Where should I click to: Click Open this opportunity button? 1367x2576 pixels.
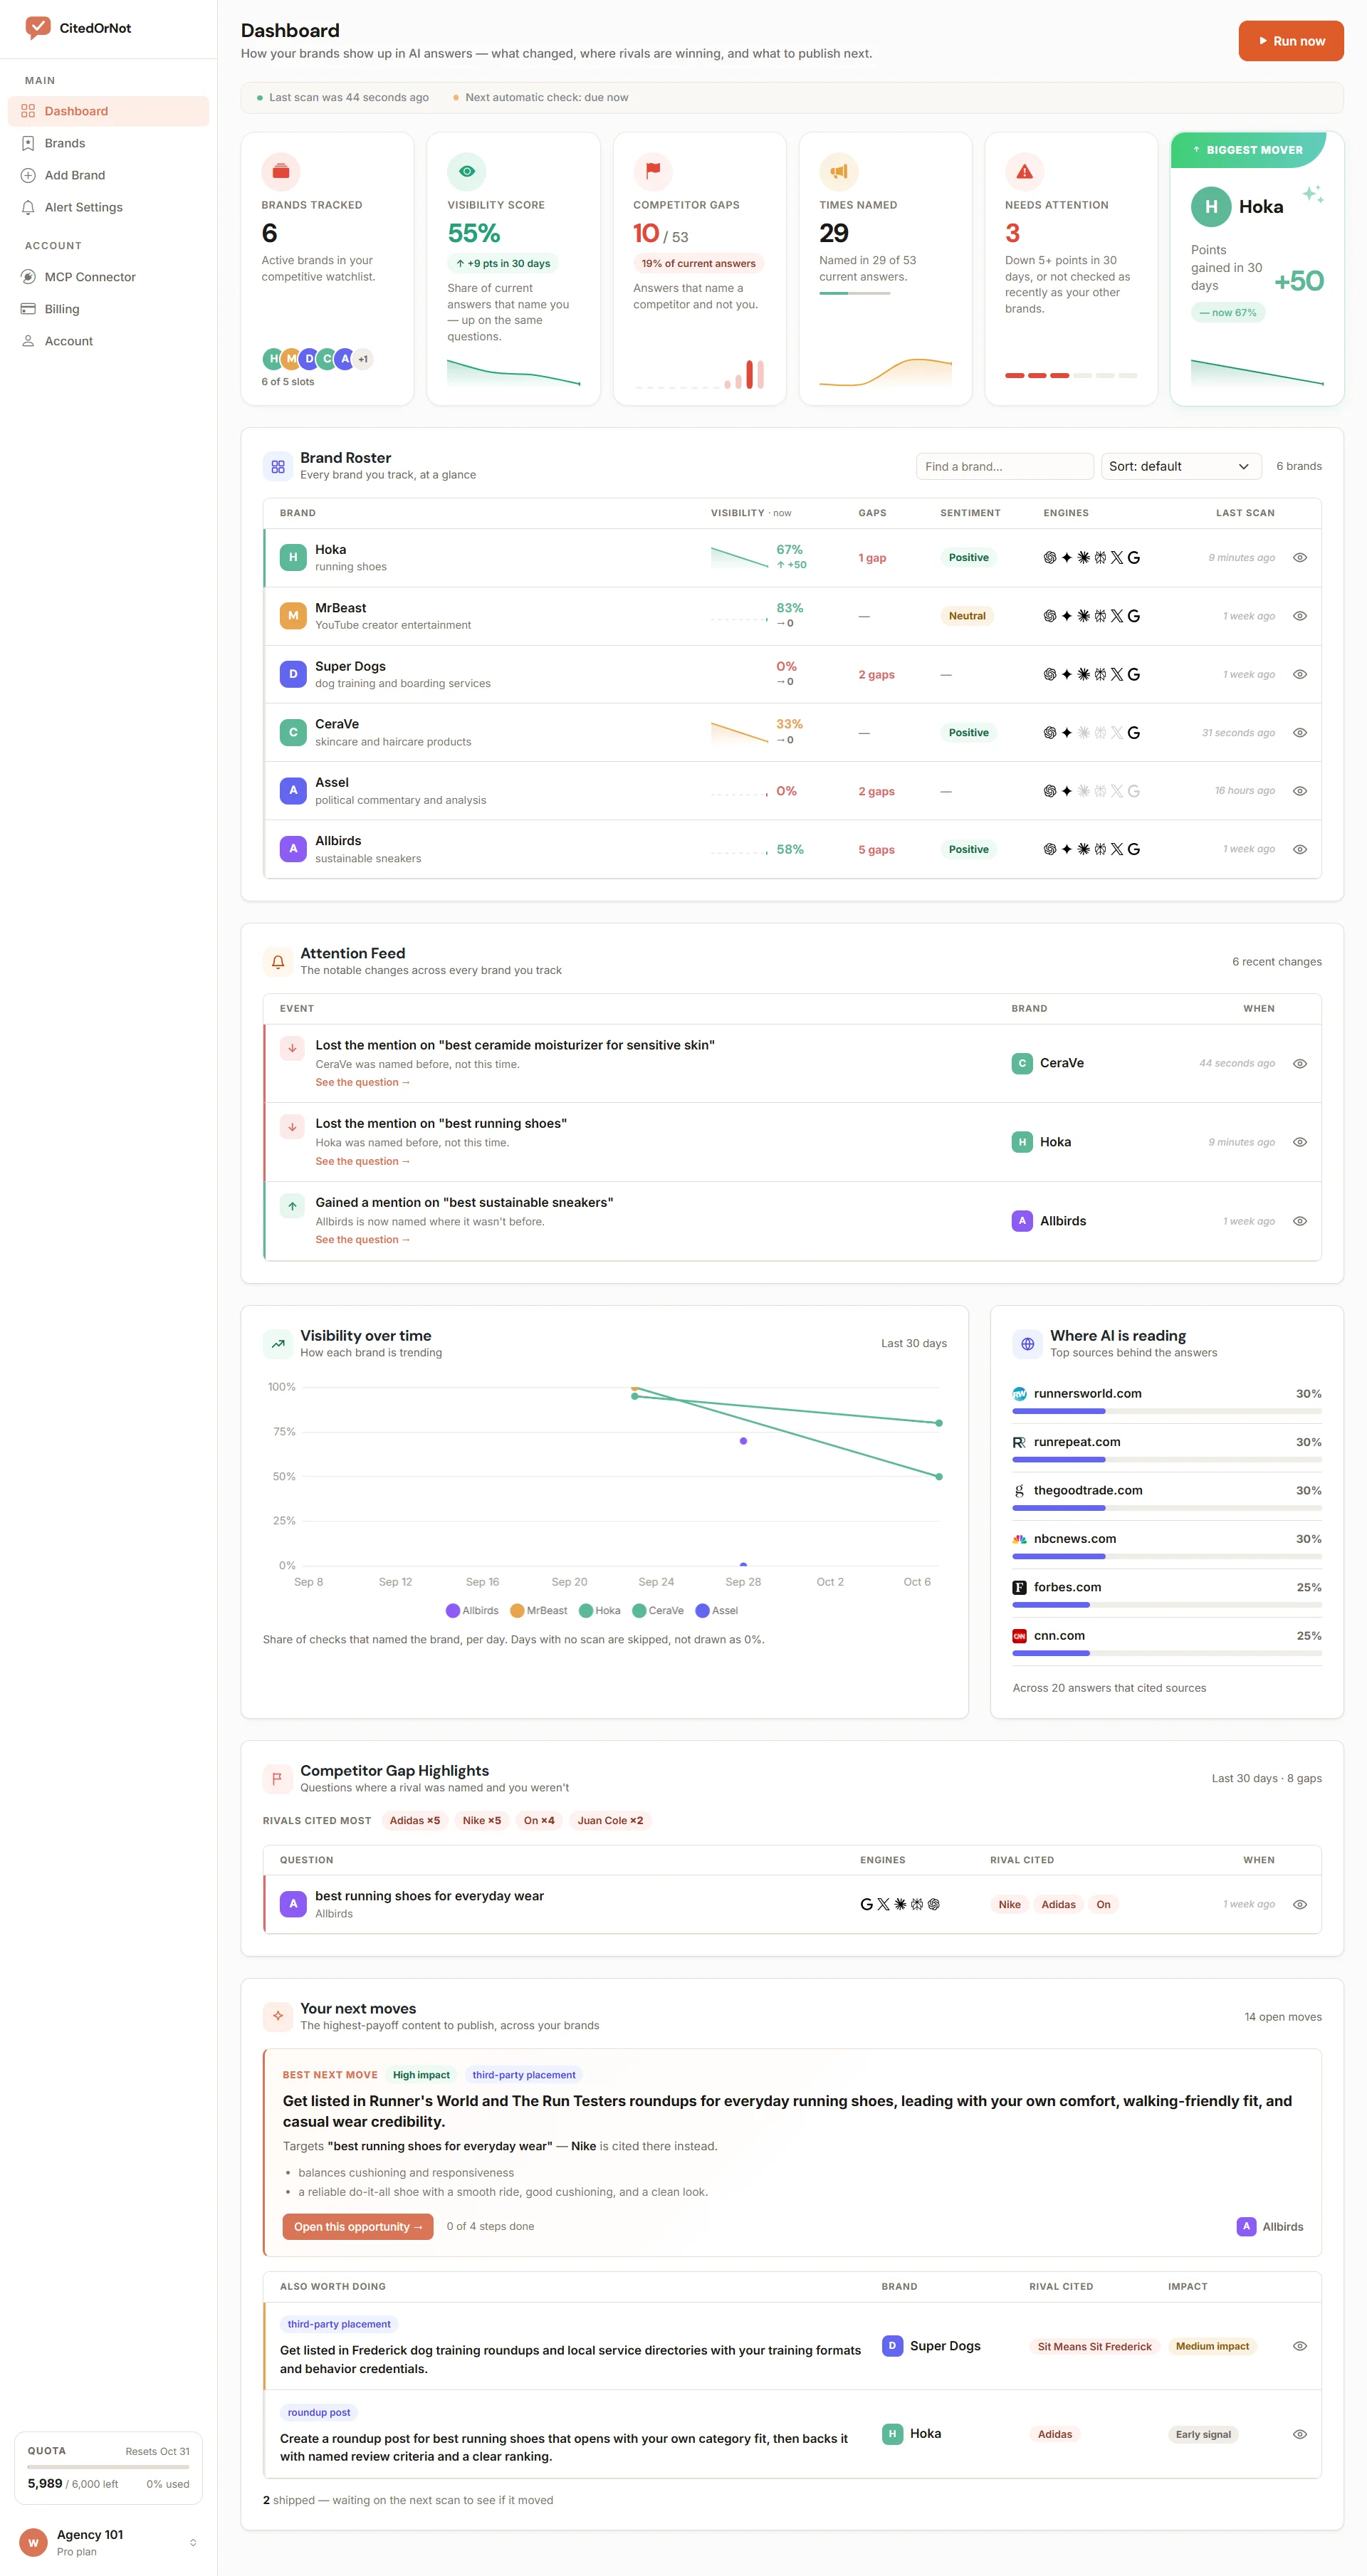[358, 2227]
